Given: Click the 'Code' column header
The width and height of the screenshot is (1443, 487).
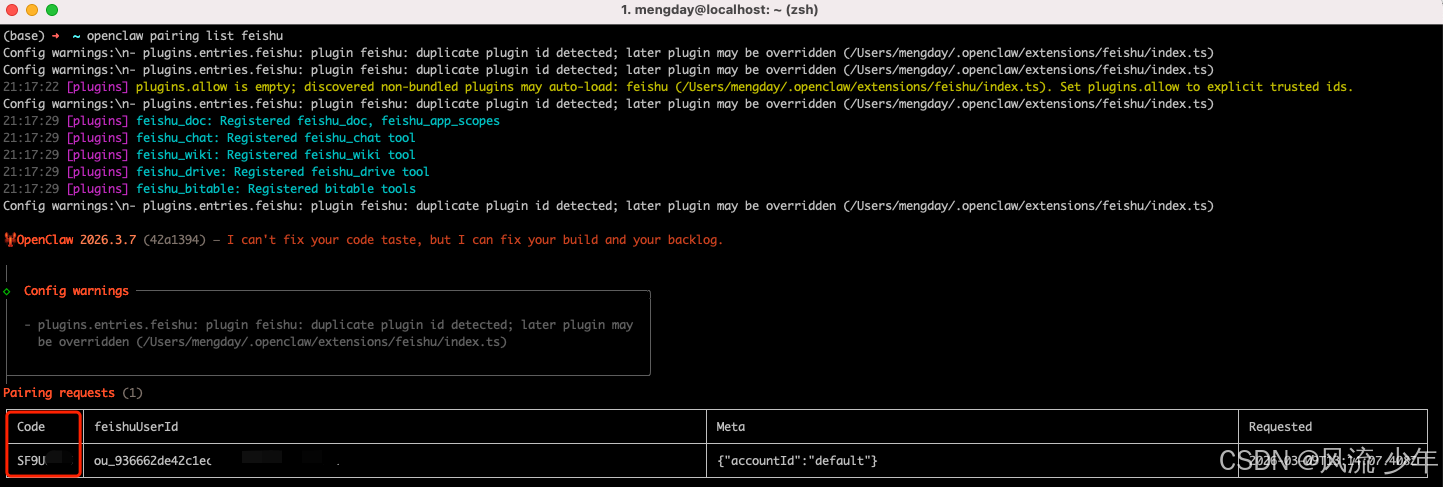Looking at the screenshot, I should 31,427.
